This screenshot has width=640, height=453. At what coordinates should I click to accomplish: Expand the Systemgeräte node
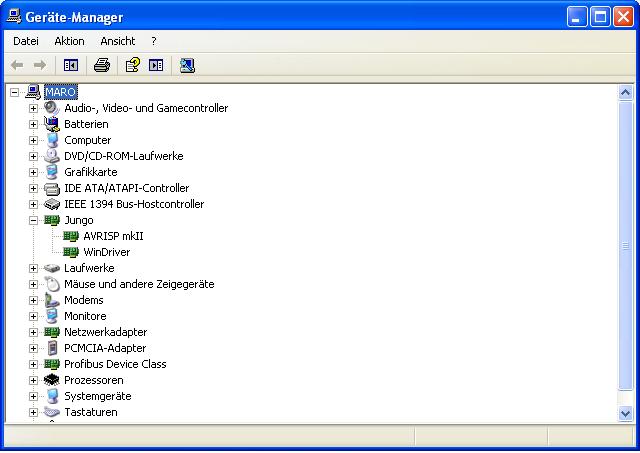tap(33, 396)
